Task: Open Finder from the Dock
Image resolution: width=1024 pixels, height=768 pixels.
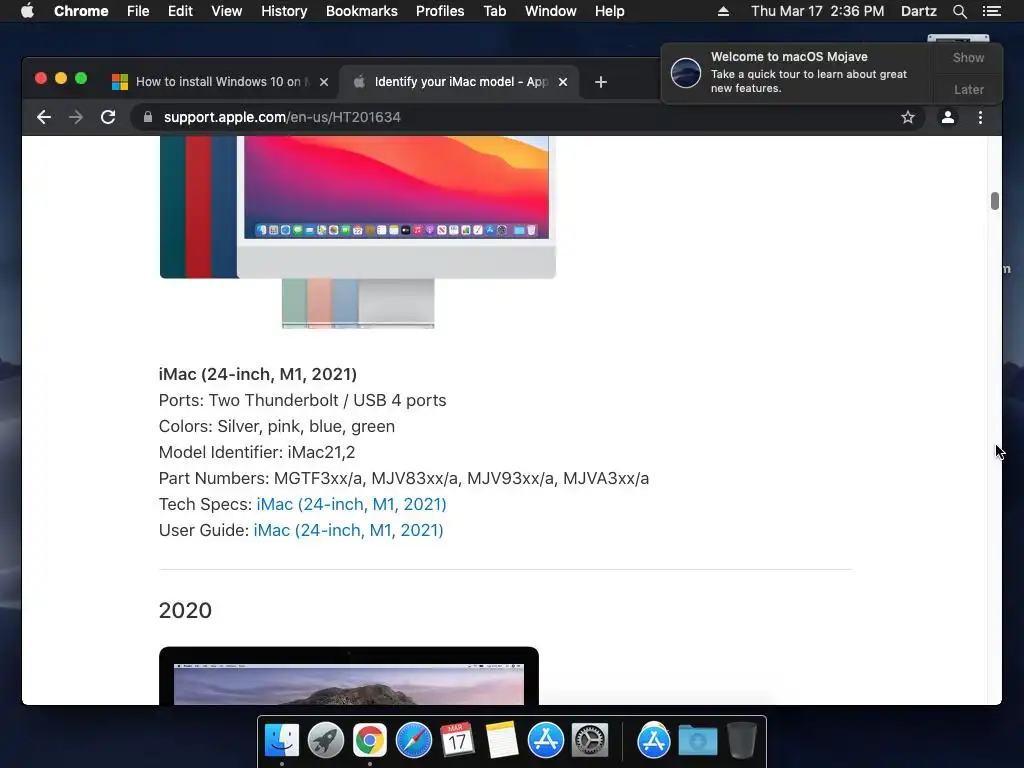Action: (282, 740)
